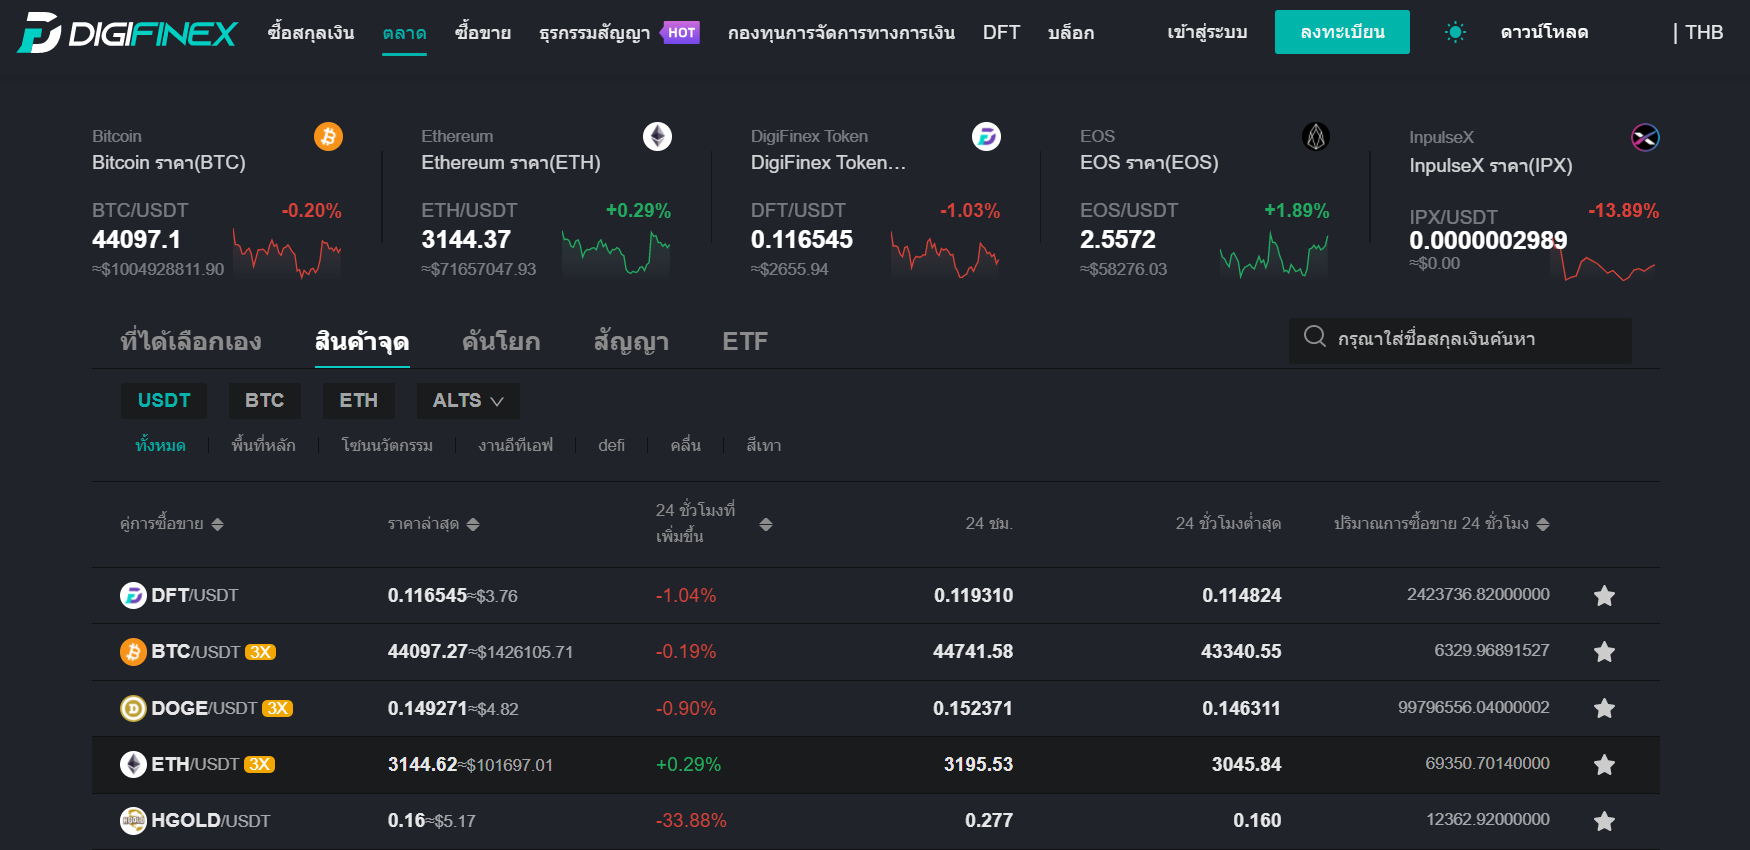Click the เข้าสู่ระบบ login link
The image size is (1750, 850).
coord(1207,32)
